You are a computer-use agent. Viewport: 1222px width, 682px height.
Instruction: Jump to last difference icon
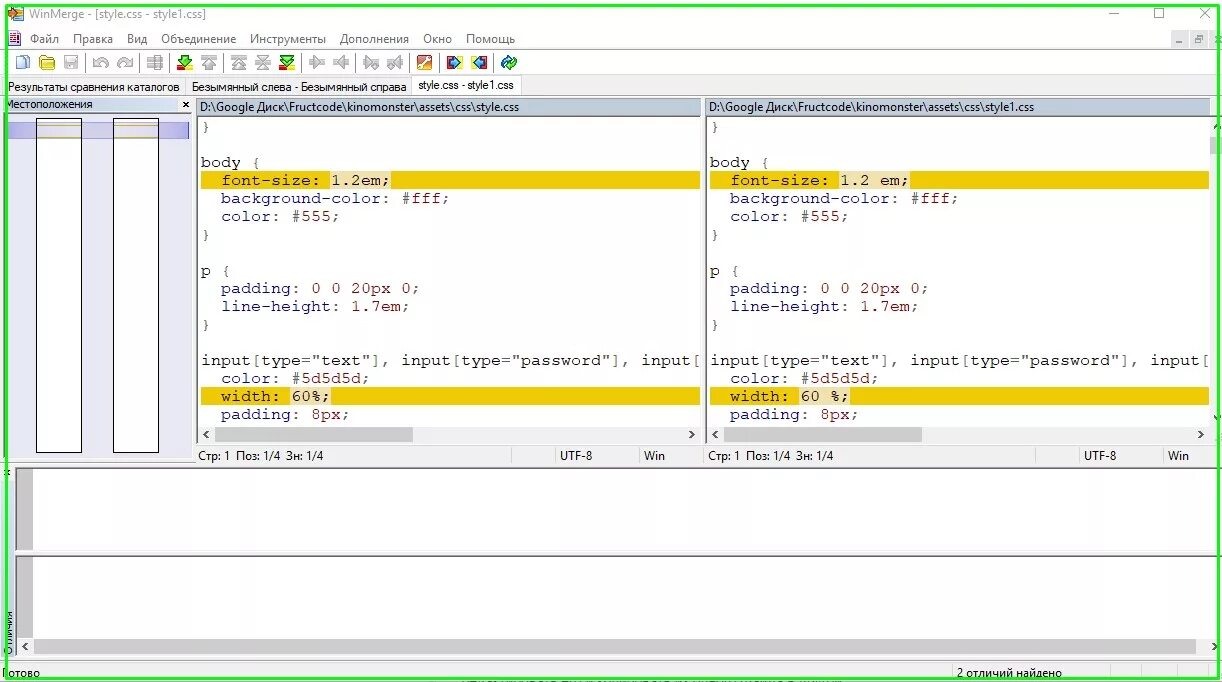[287, 63]
